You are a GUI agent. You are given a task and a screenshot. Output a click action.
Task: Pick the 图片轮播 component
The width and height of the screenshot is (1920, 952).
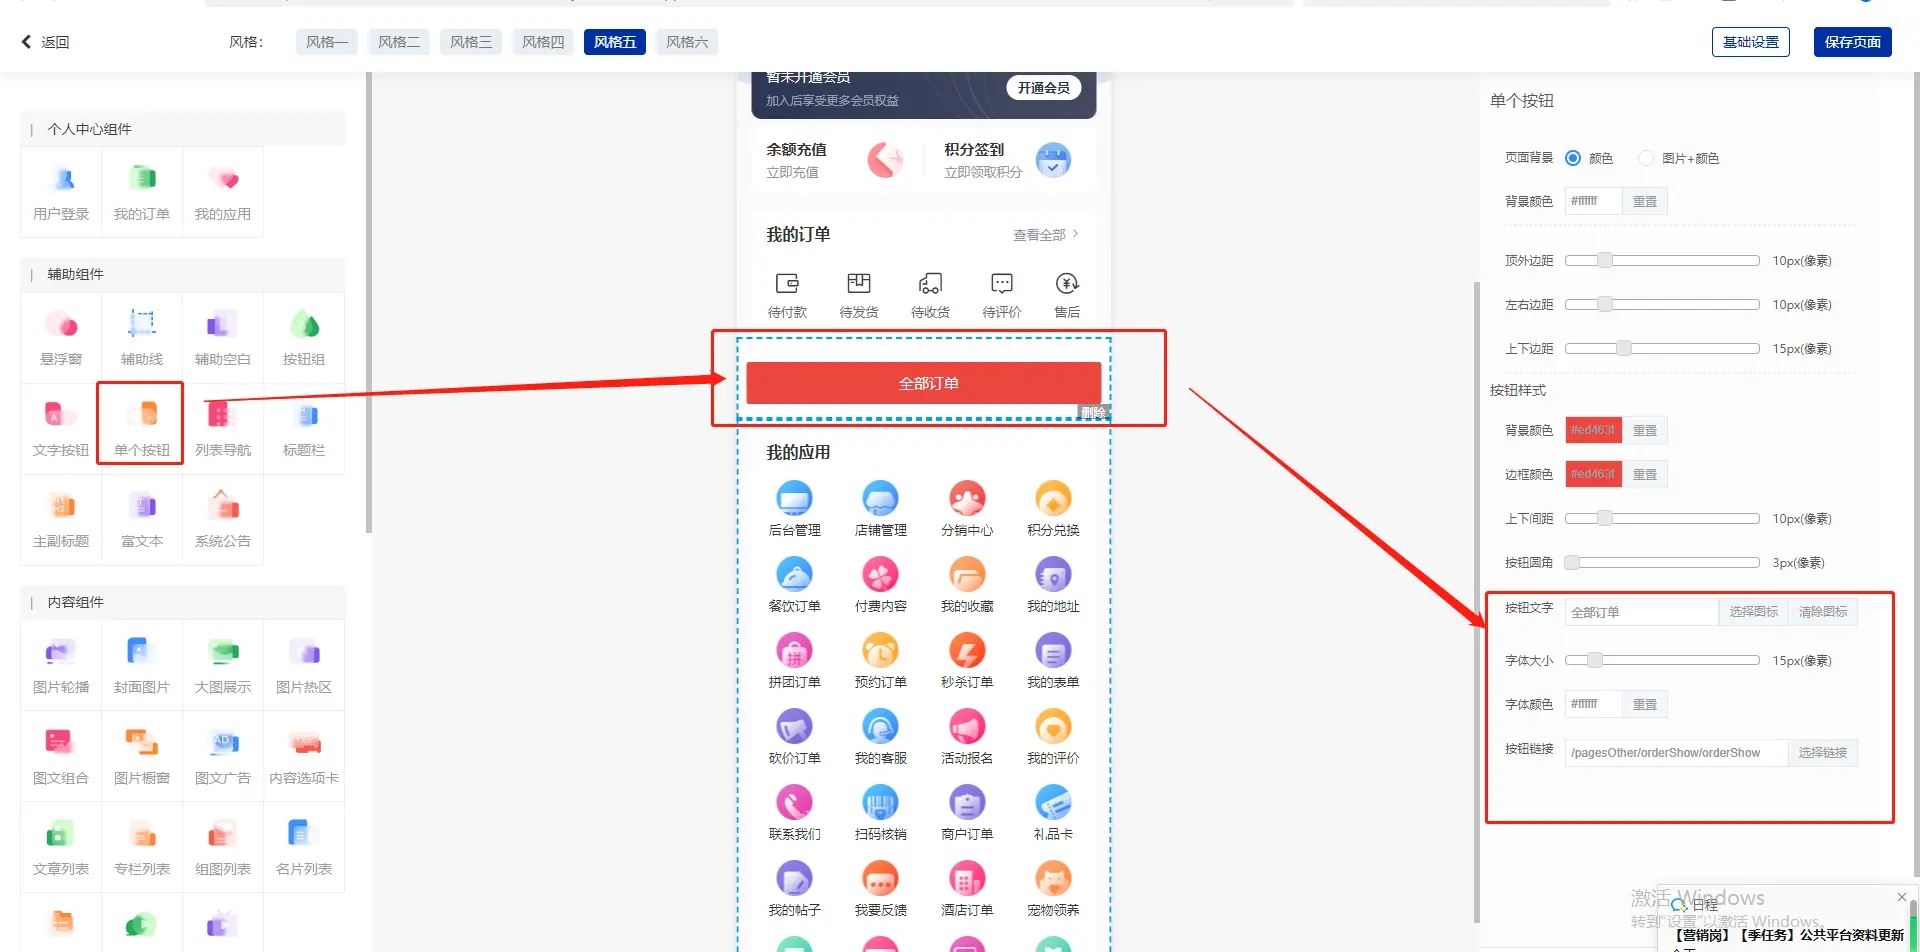61,653
